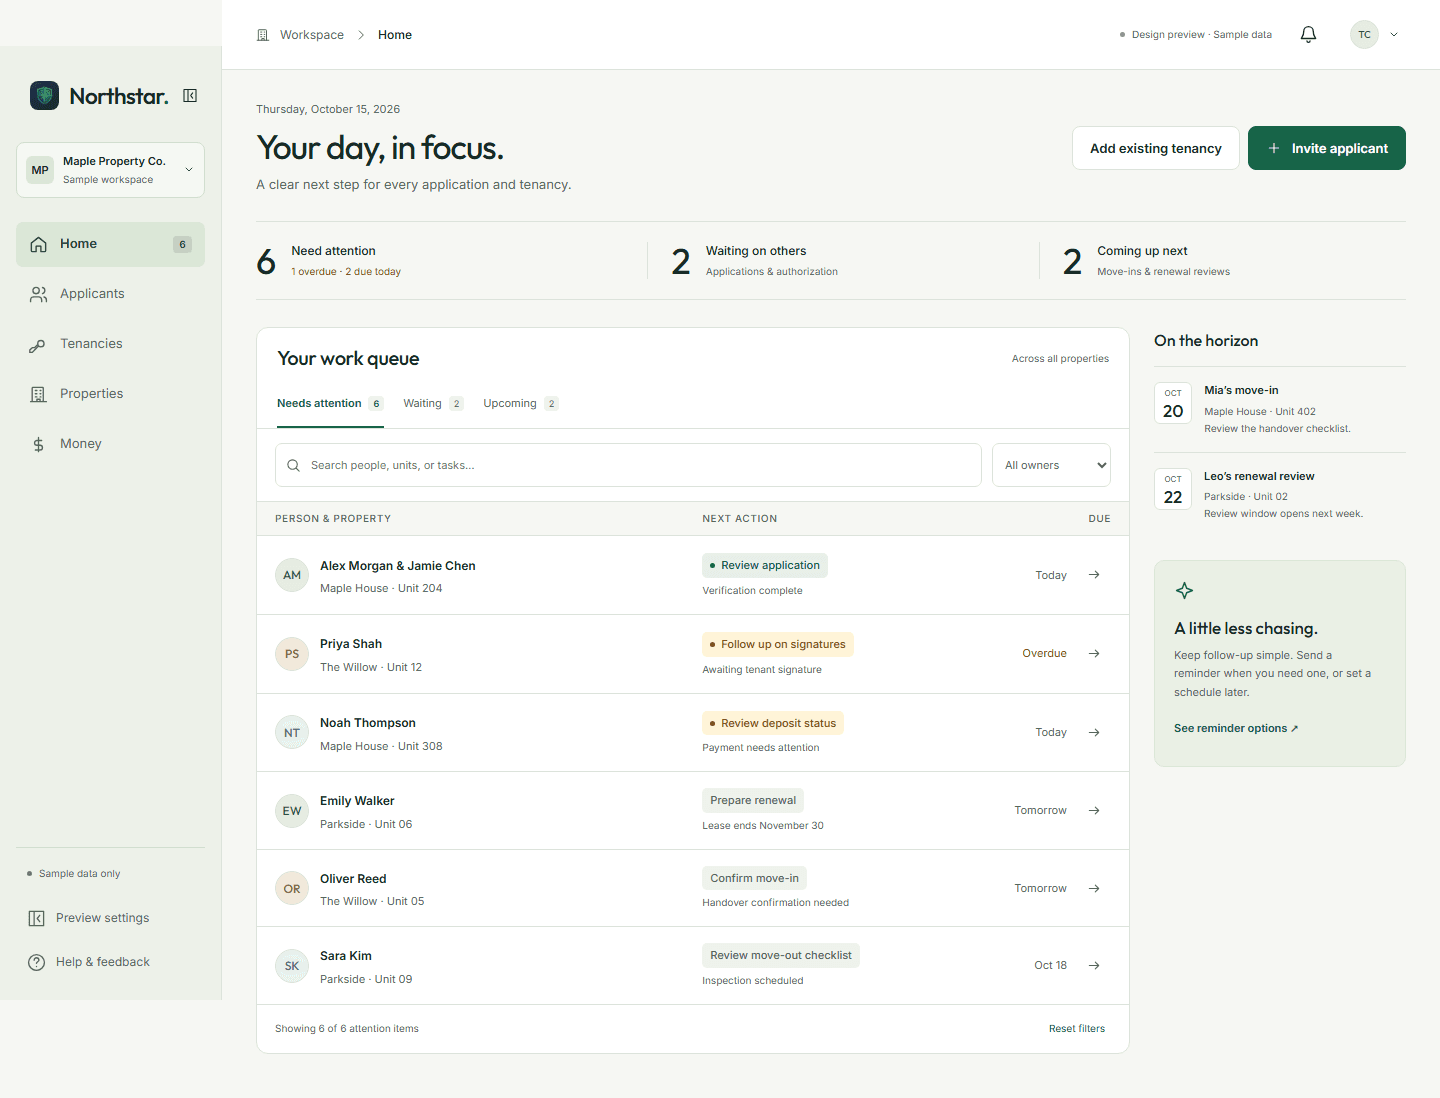This screenshot has height=1098, width=1440.
Task: Click the Applicants people icon
Action: [x=38, y=294]
